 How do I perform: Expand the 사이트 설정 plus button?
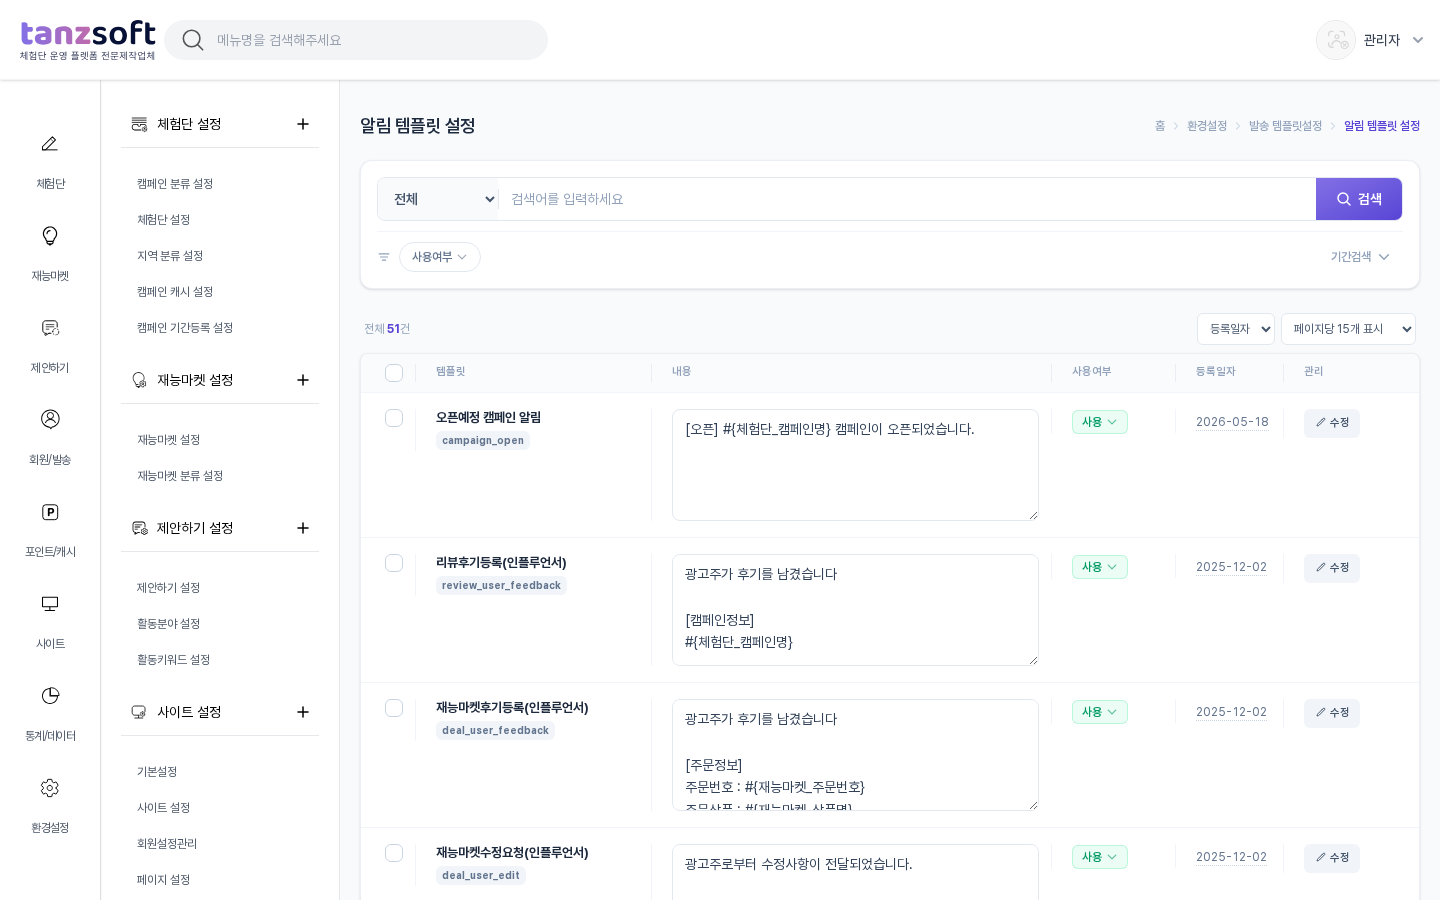[x=303, y=712]
